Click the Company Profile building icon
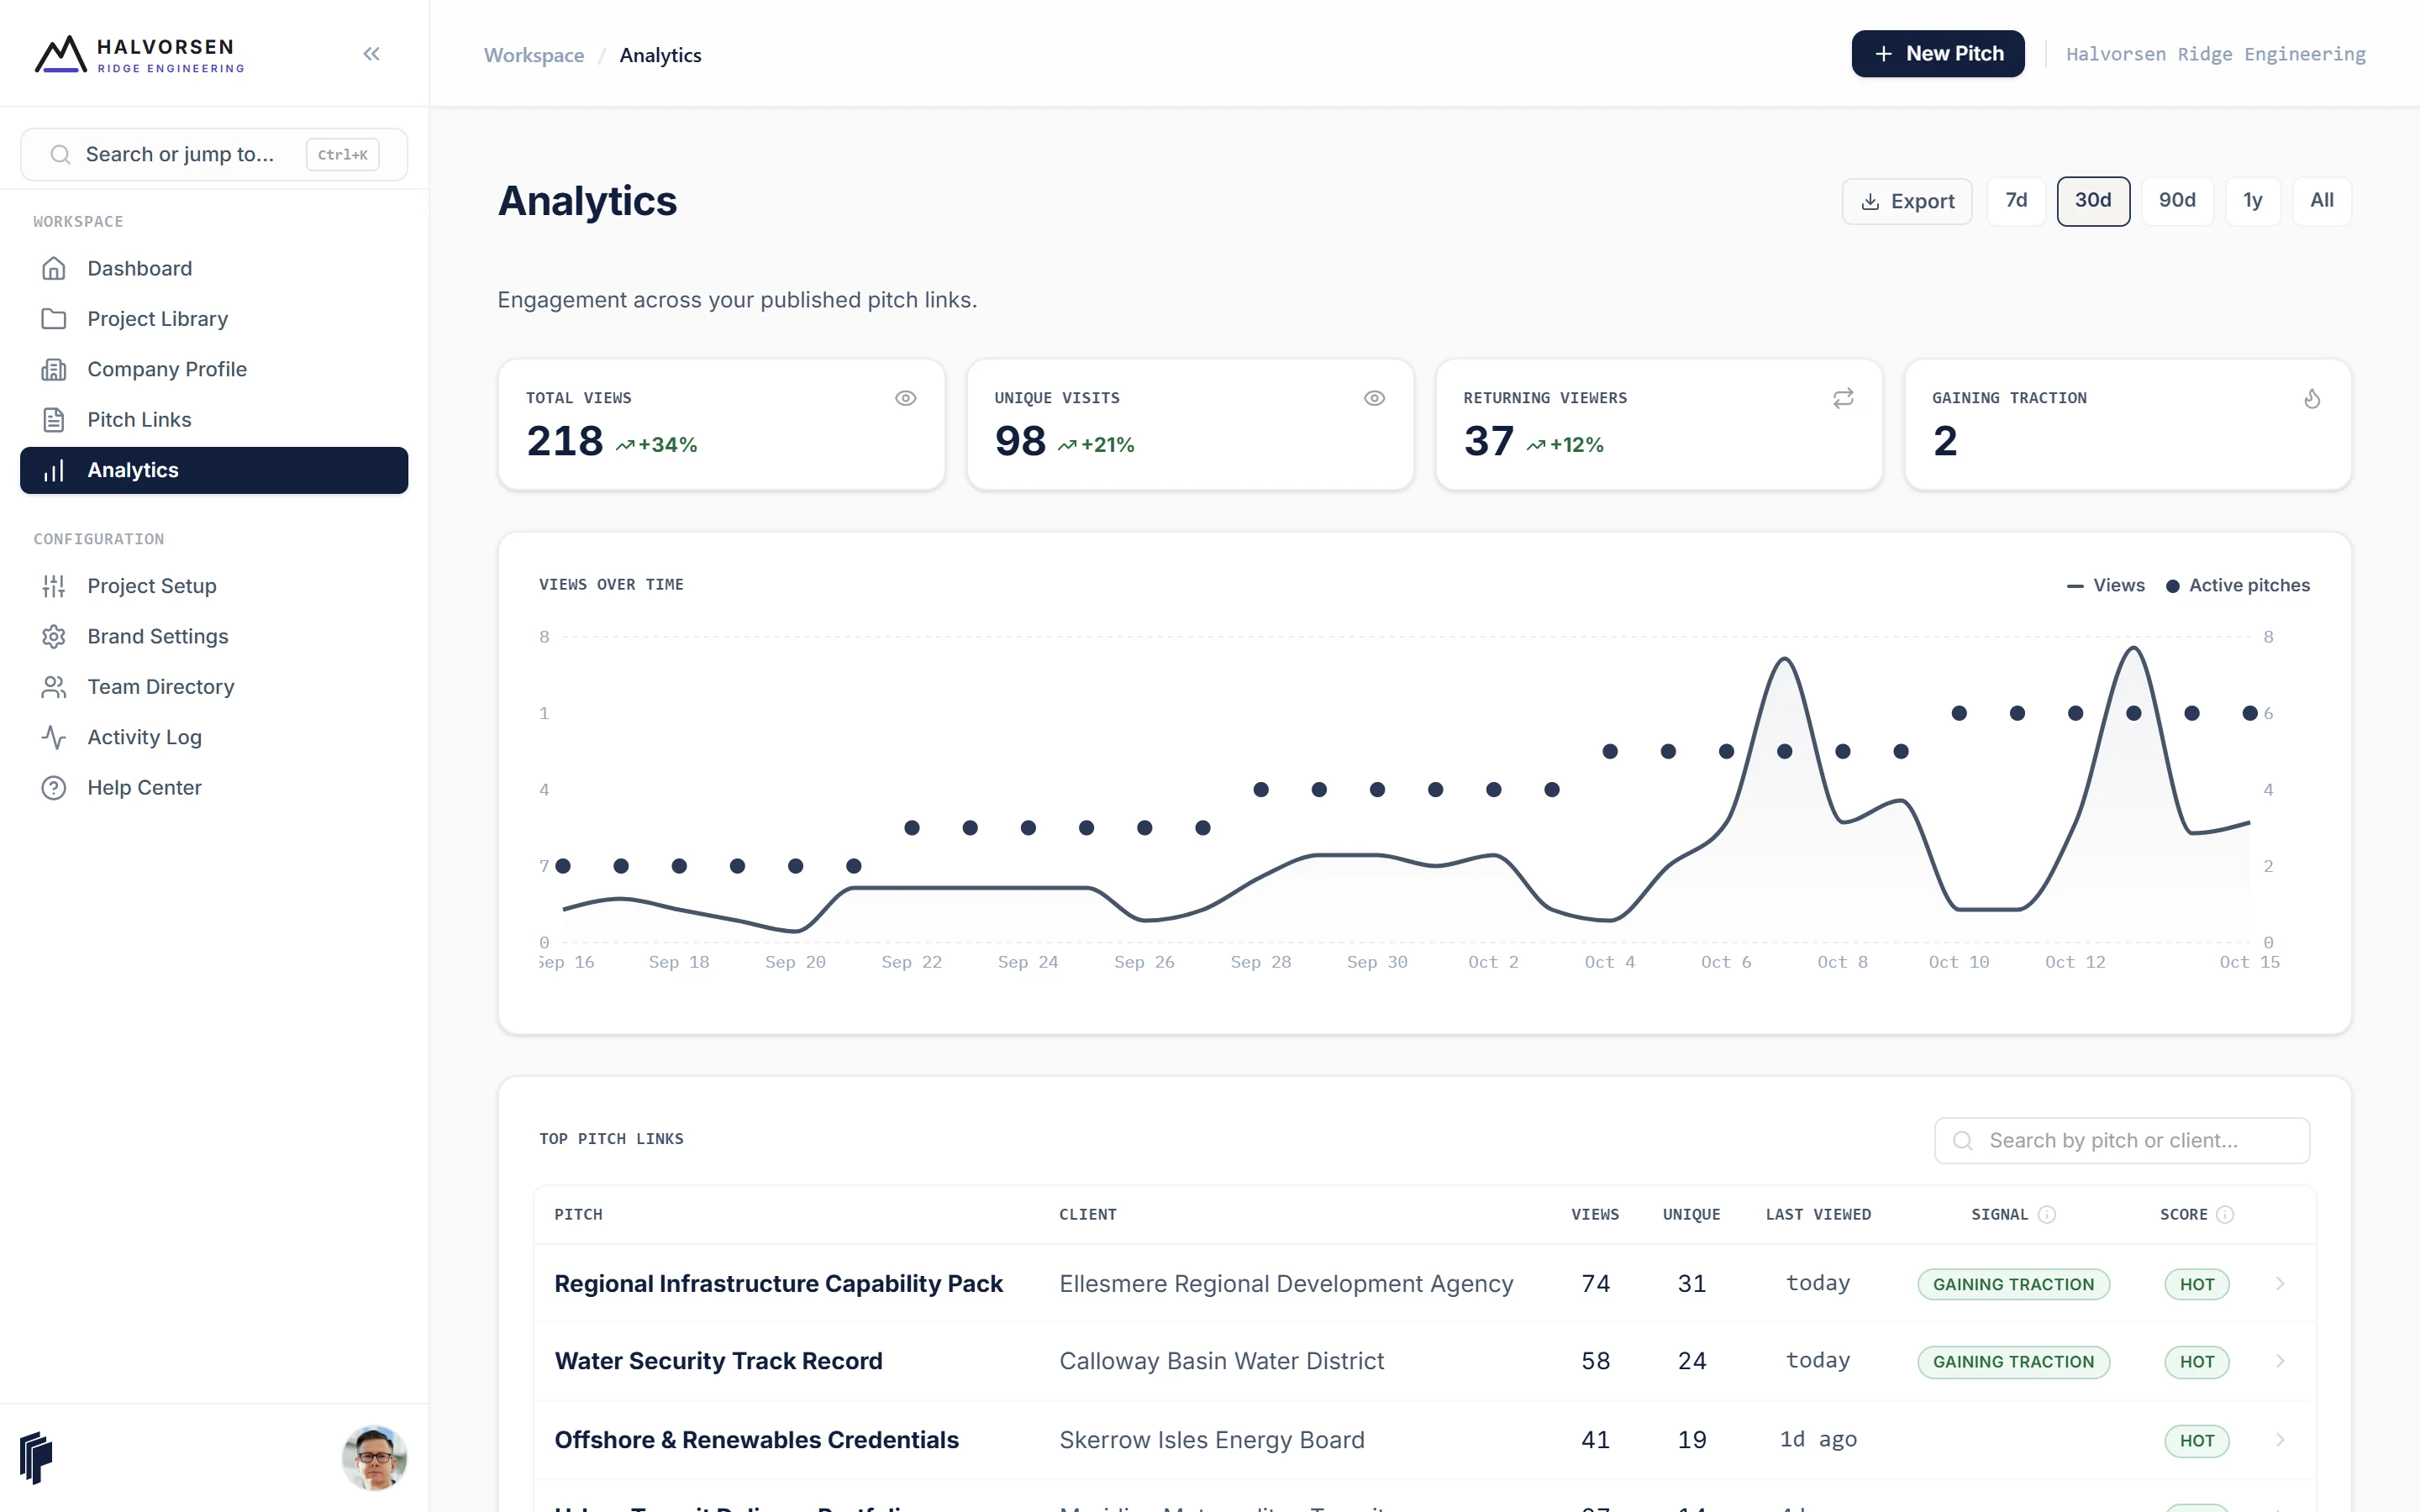Screen dimensions: 2420x1512 [x=54, y=369]
